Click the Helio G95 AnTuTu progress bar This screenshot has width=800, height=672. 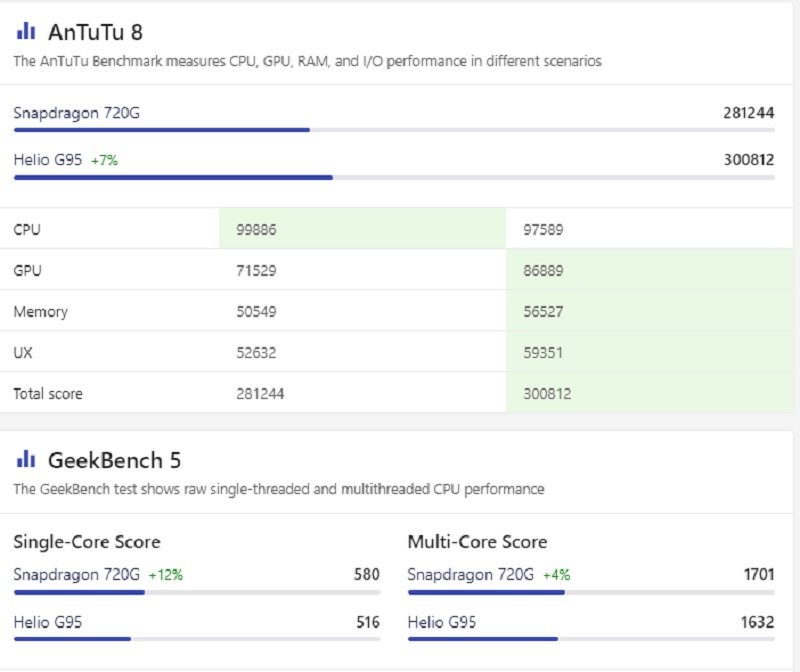[x=393, y=178]
